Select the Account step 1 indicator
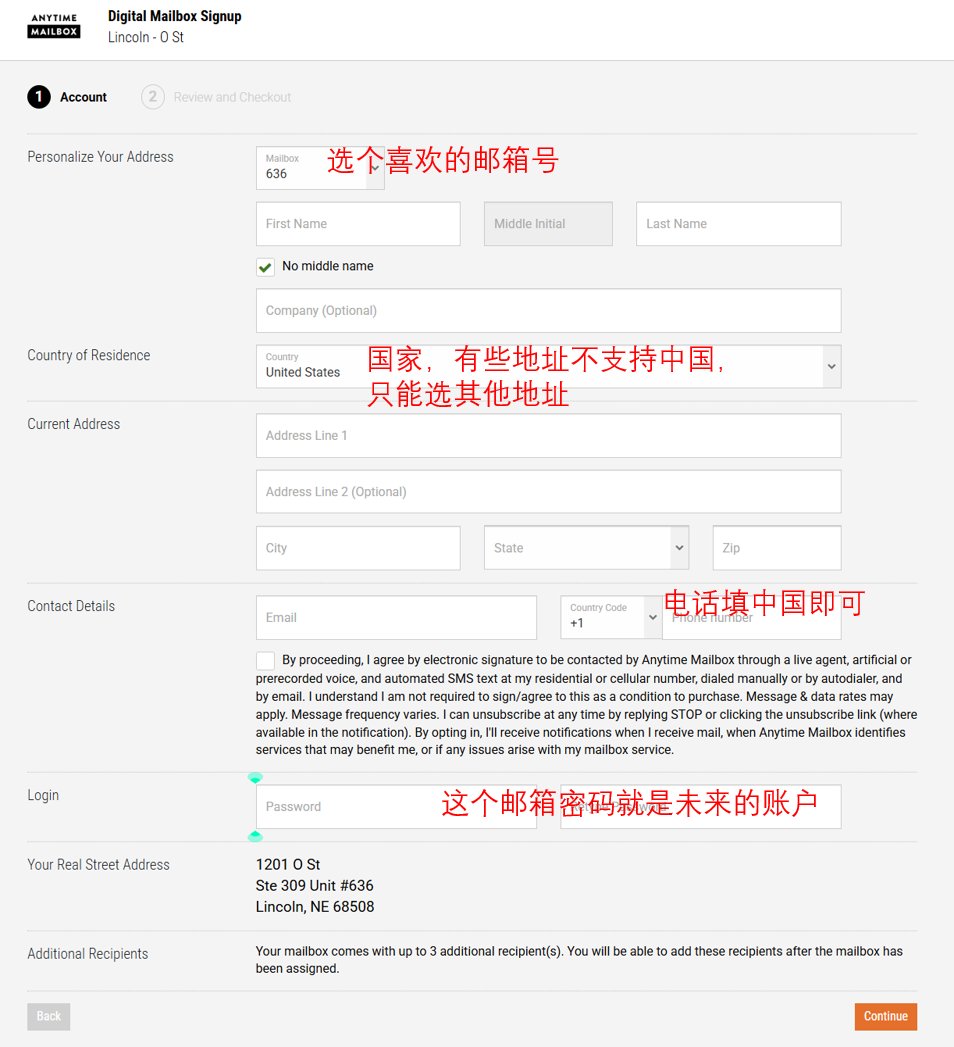954x1047 pixels. click(39, 97)
